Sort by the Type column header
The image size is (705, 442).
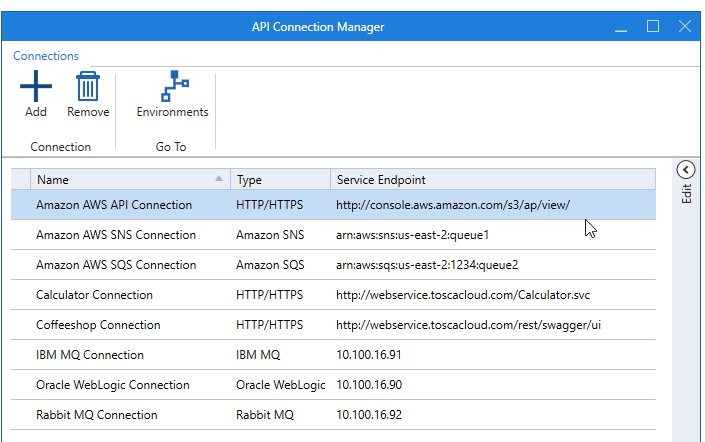(x=281, y=180)
